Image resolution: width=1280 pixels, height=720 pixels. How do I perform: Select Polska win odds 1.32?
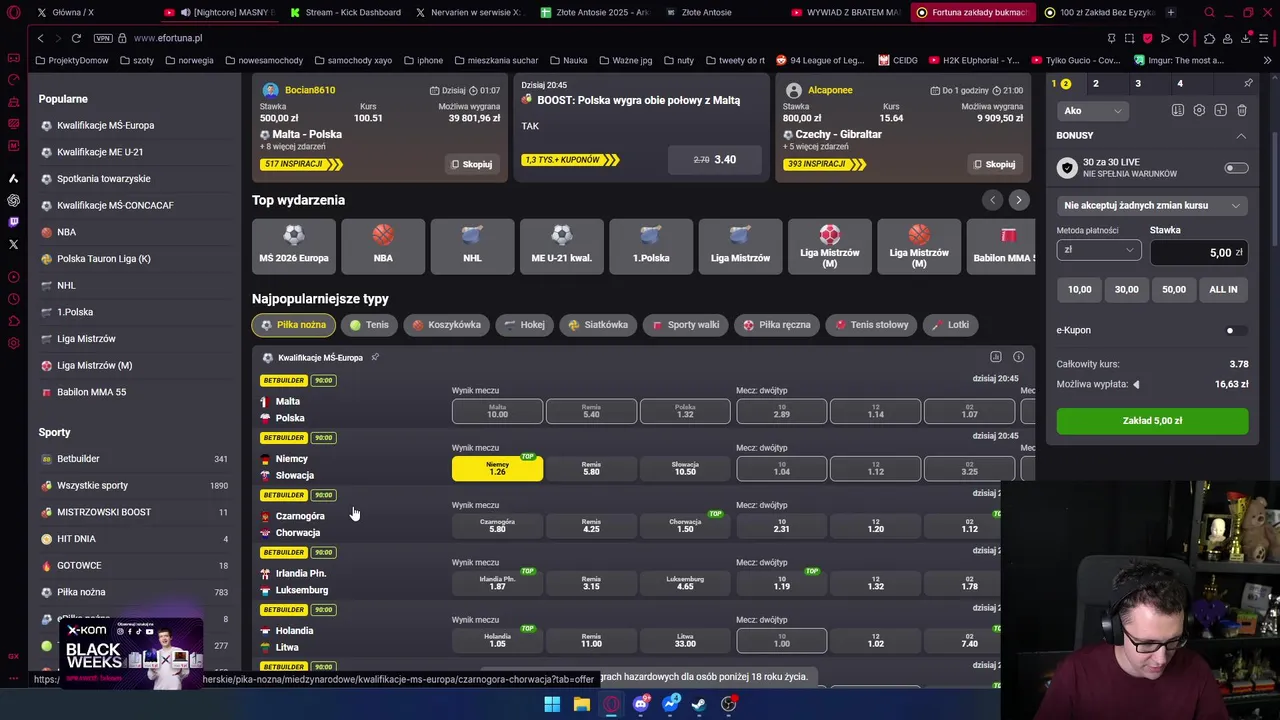tap(685, 411)
